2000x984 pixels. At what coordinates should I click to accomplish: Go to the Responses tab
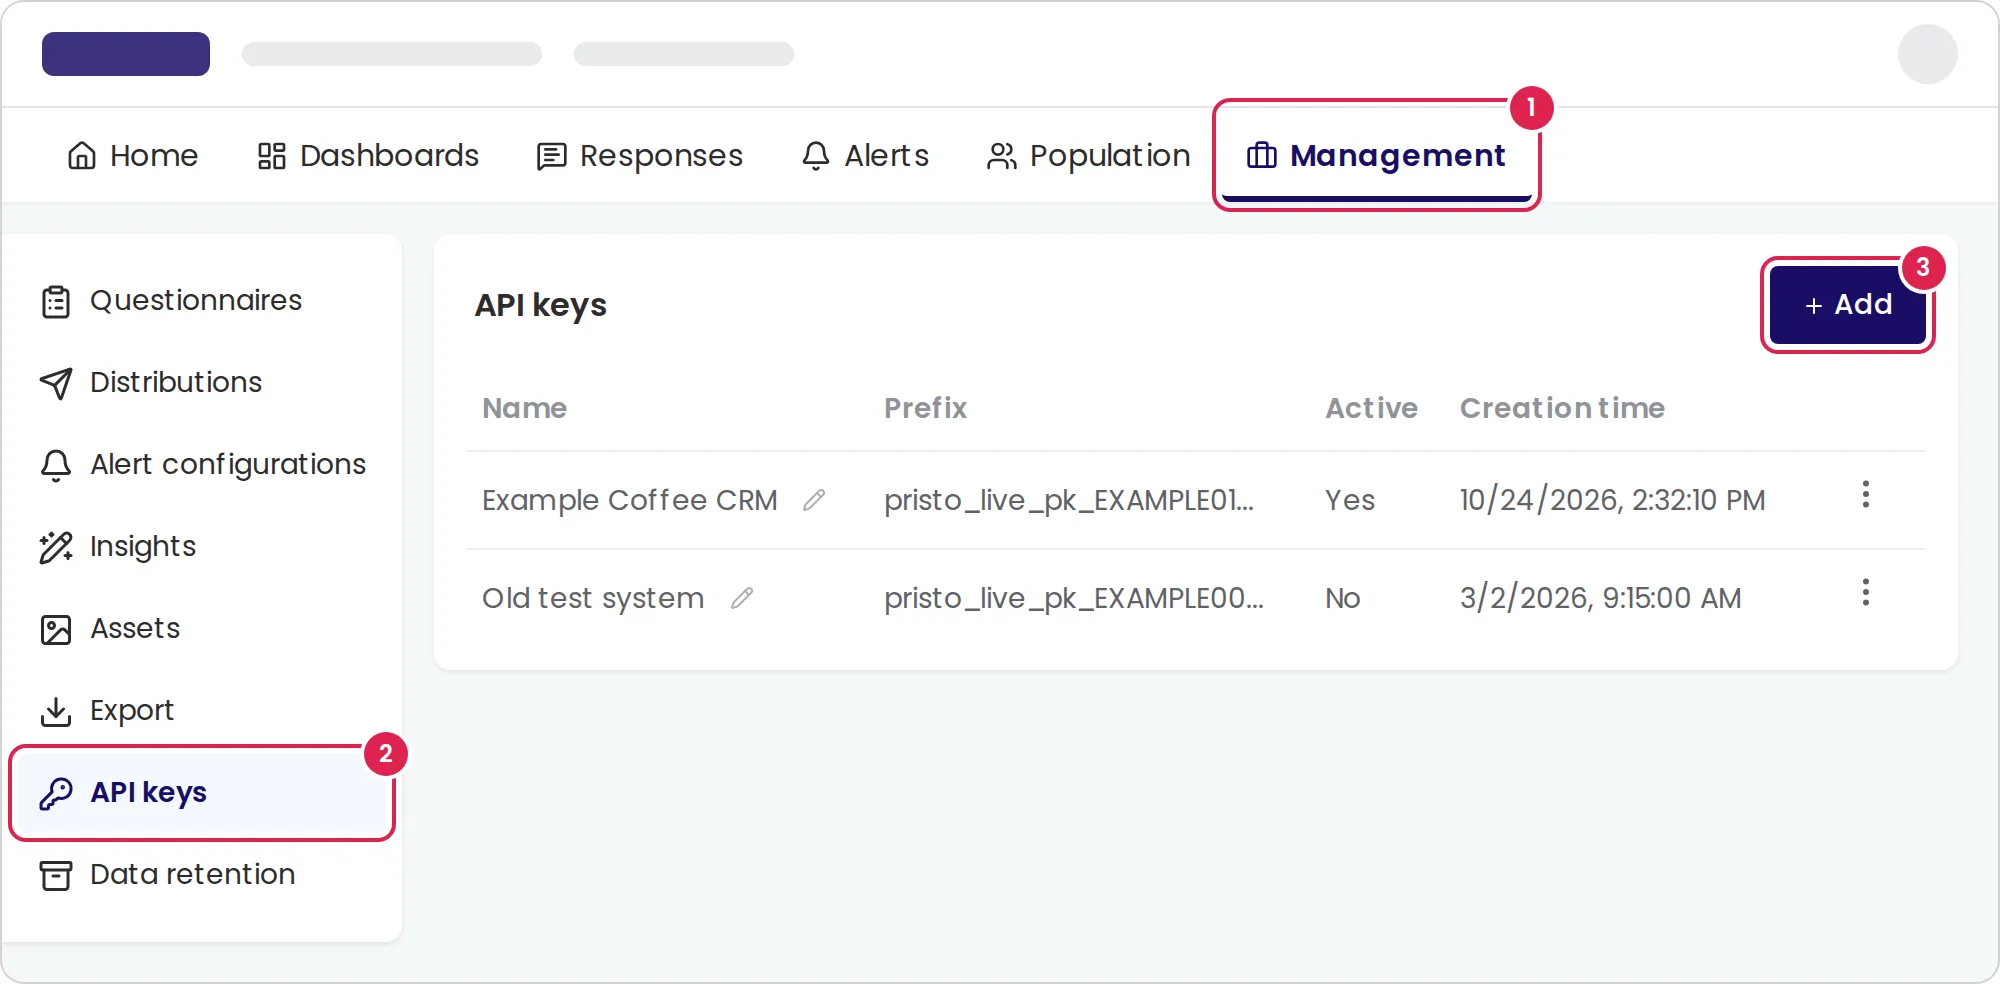(640, 156)
